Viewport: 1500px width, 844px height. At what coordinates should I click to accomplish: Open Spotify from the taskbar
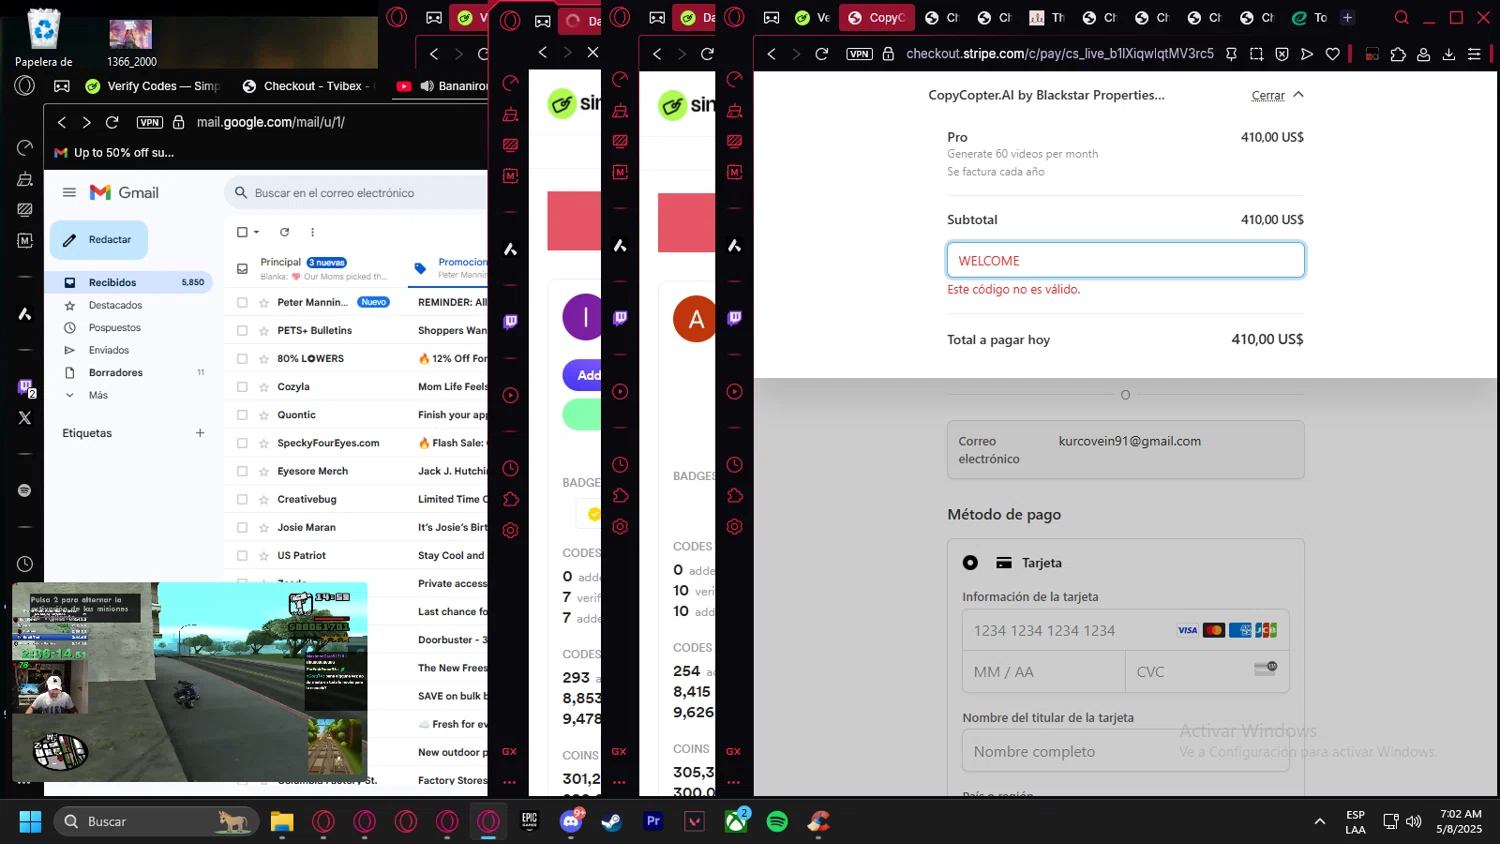pos(777,822)
